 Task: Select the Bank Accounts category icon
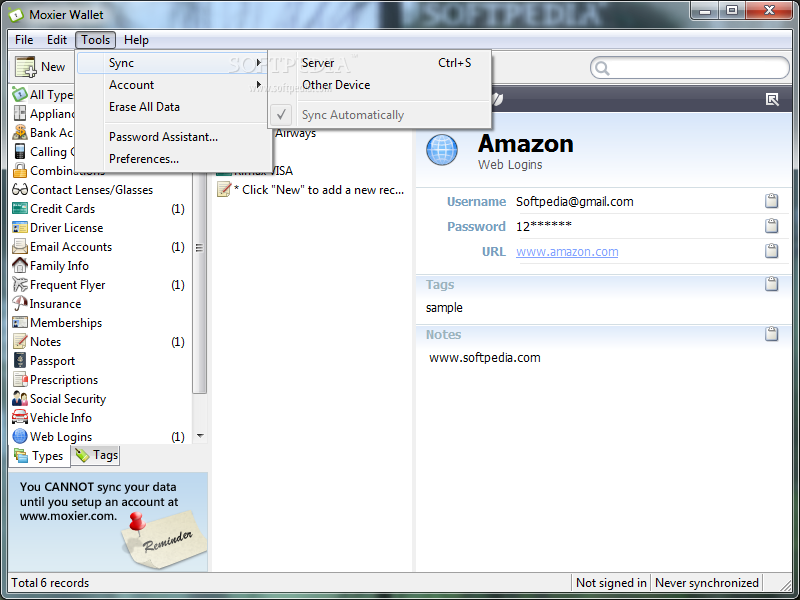coord(20,132)
